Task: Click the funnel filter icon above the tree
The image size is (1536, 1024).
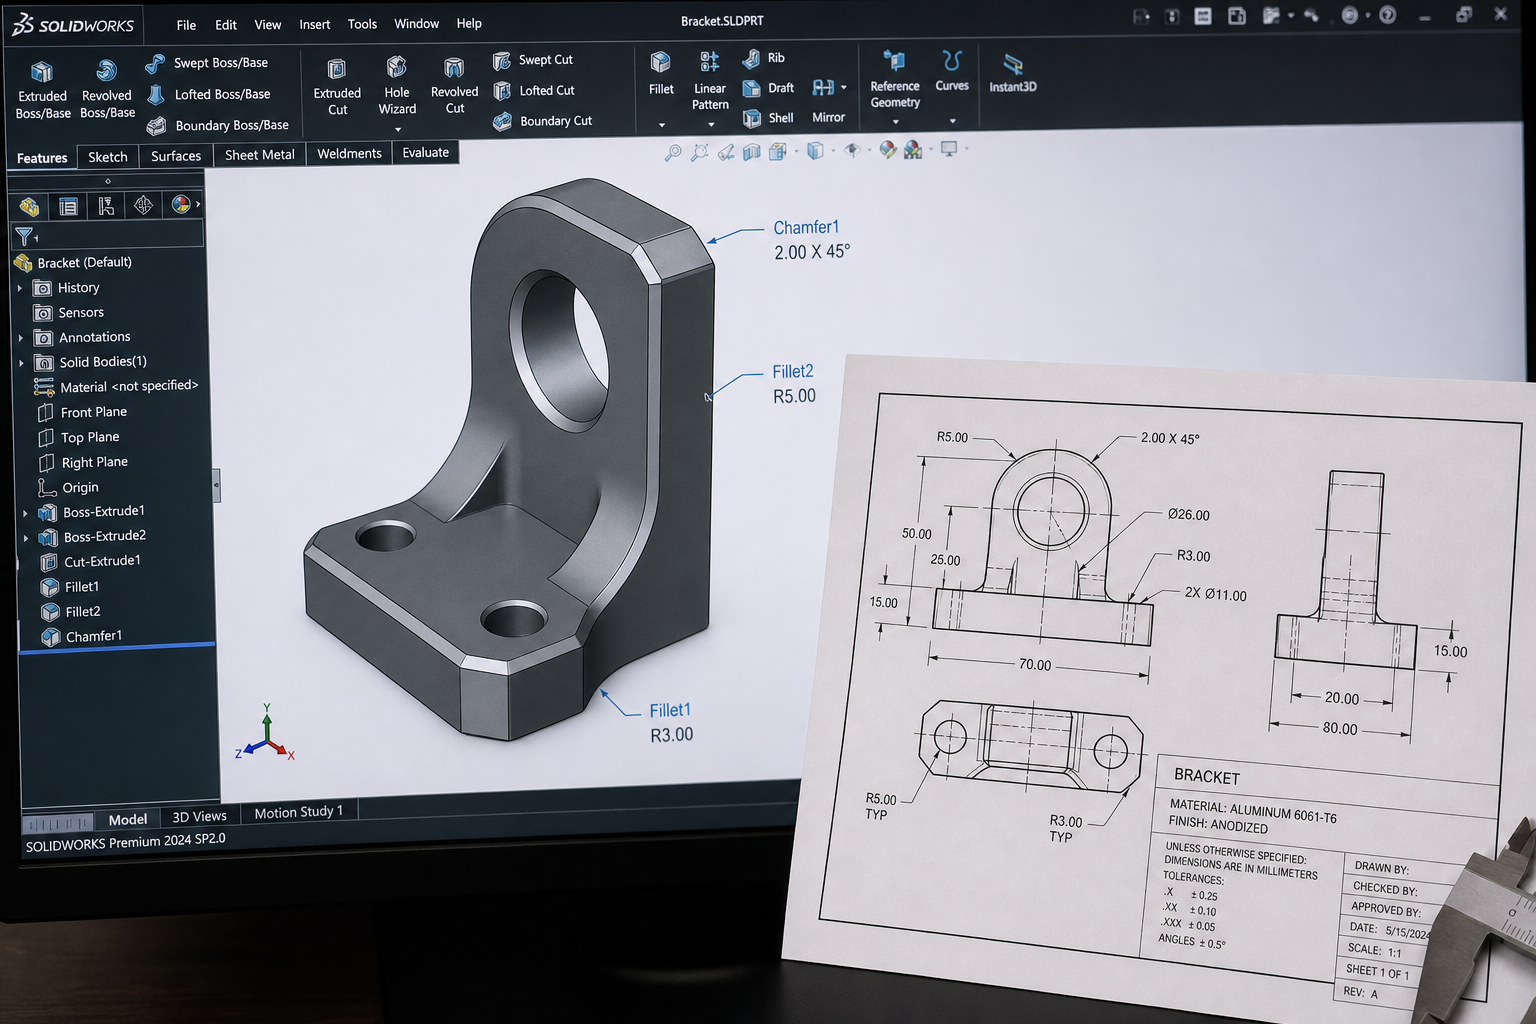Action: pos(24,236)
